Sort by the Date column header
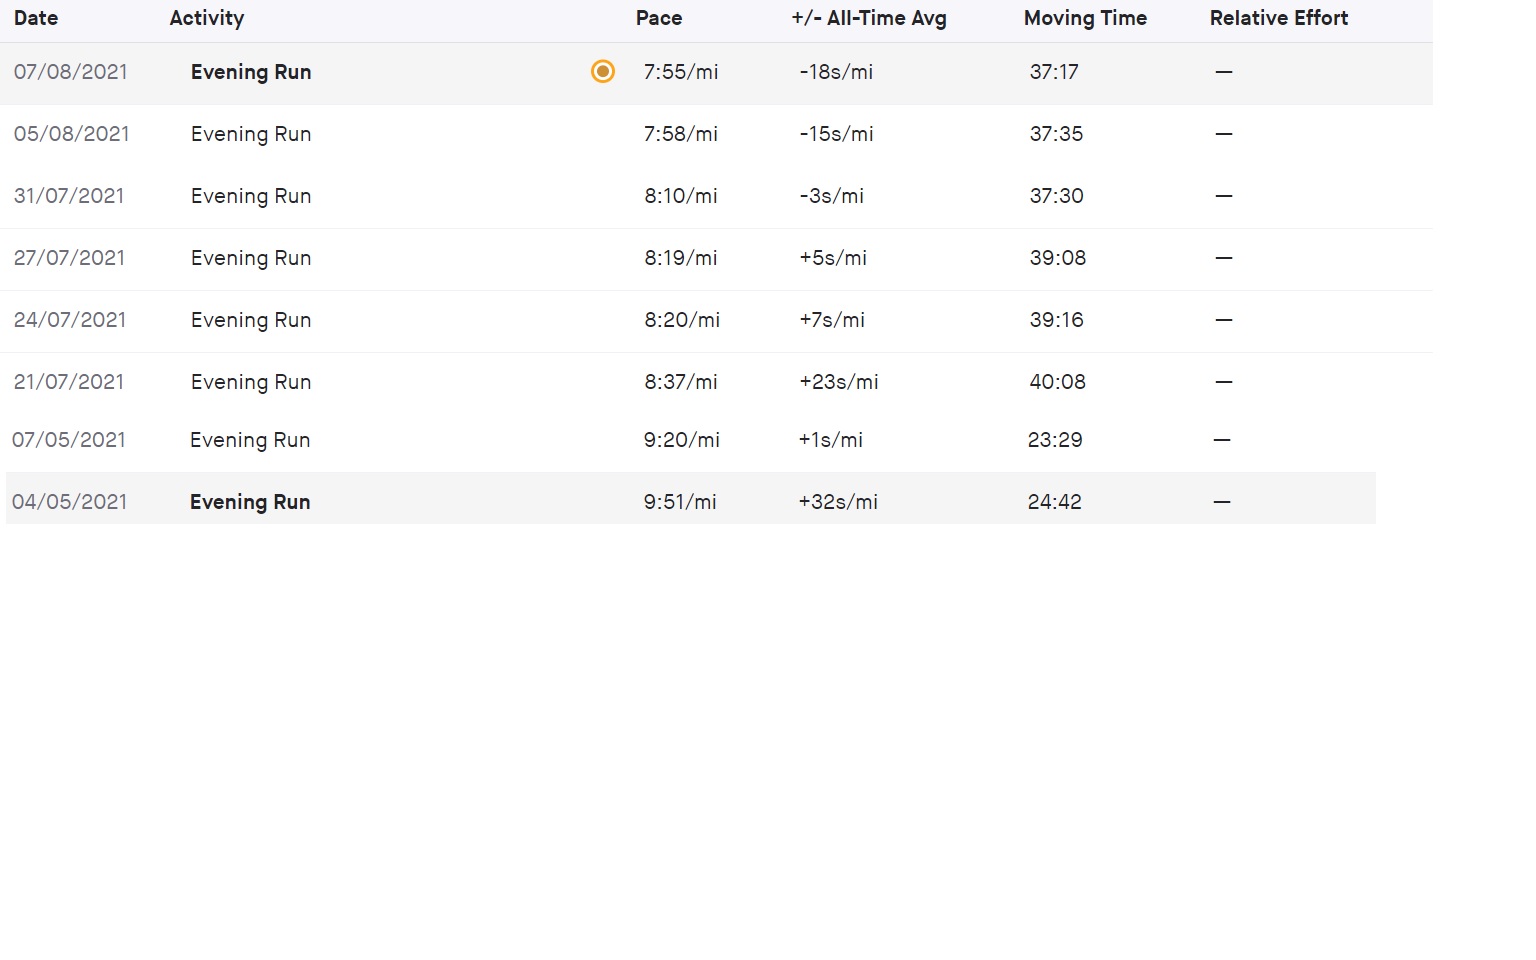1536x960 pixels. tap(36, 18)
